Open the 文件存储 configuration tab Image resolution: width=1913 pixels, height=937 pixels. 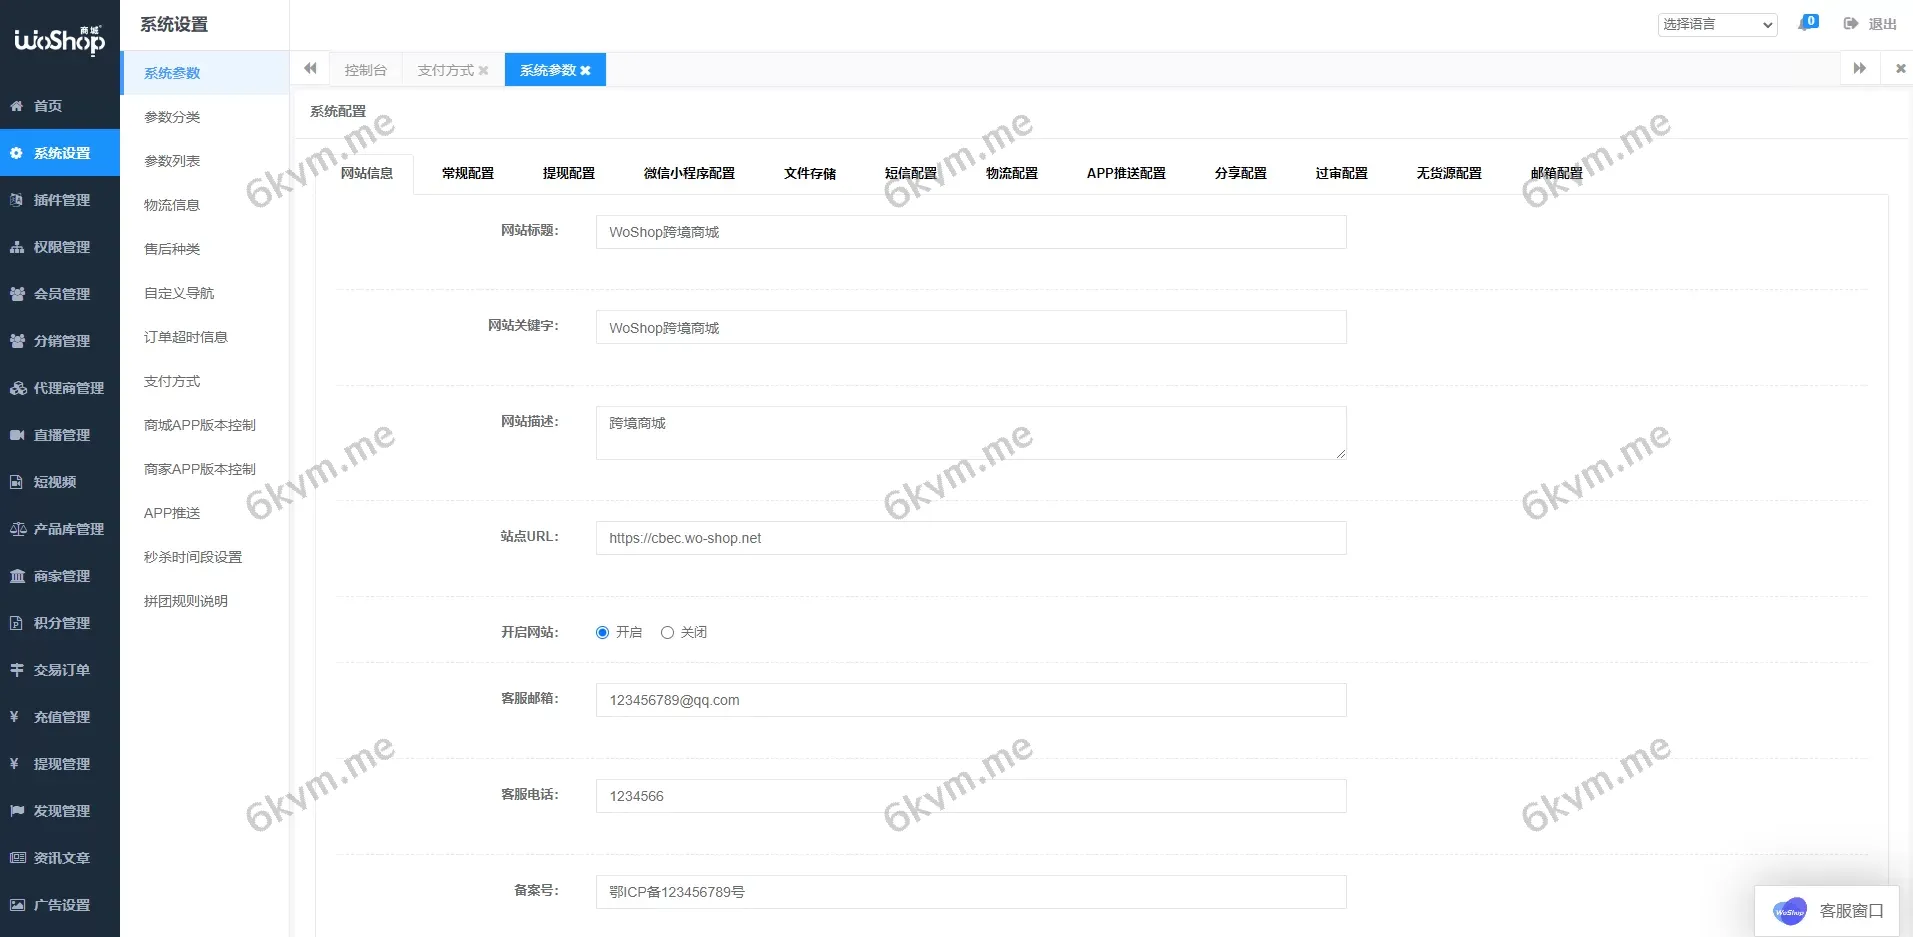click(809, 172)
